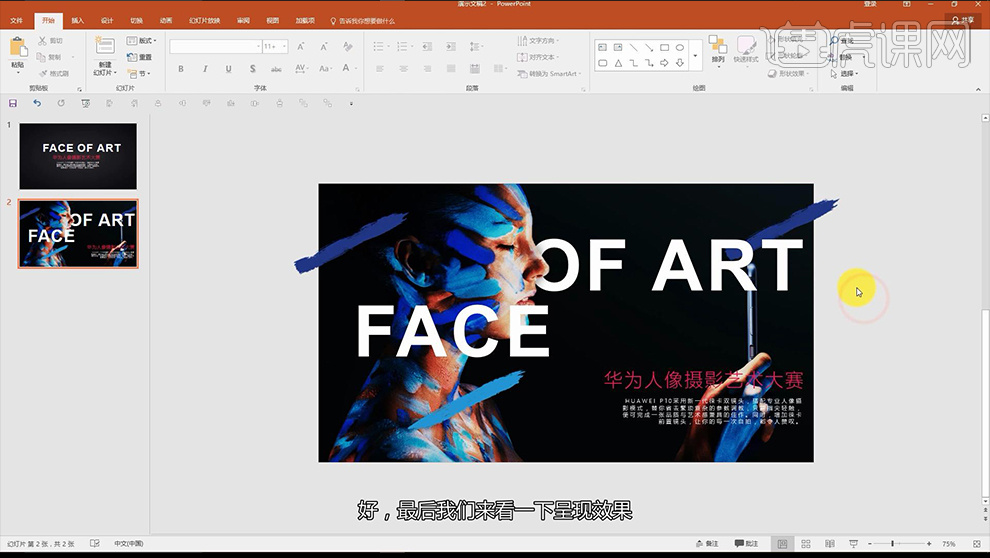
Task: Click 备注 Notes button in status bar
Action: click(707, 543)
